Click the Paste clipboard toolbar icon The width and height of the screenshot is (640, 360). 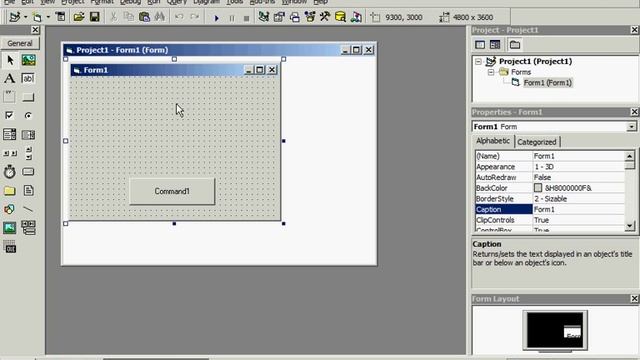pyautogui.click(x=144, y=17)
